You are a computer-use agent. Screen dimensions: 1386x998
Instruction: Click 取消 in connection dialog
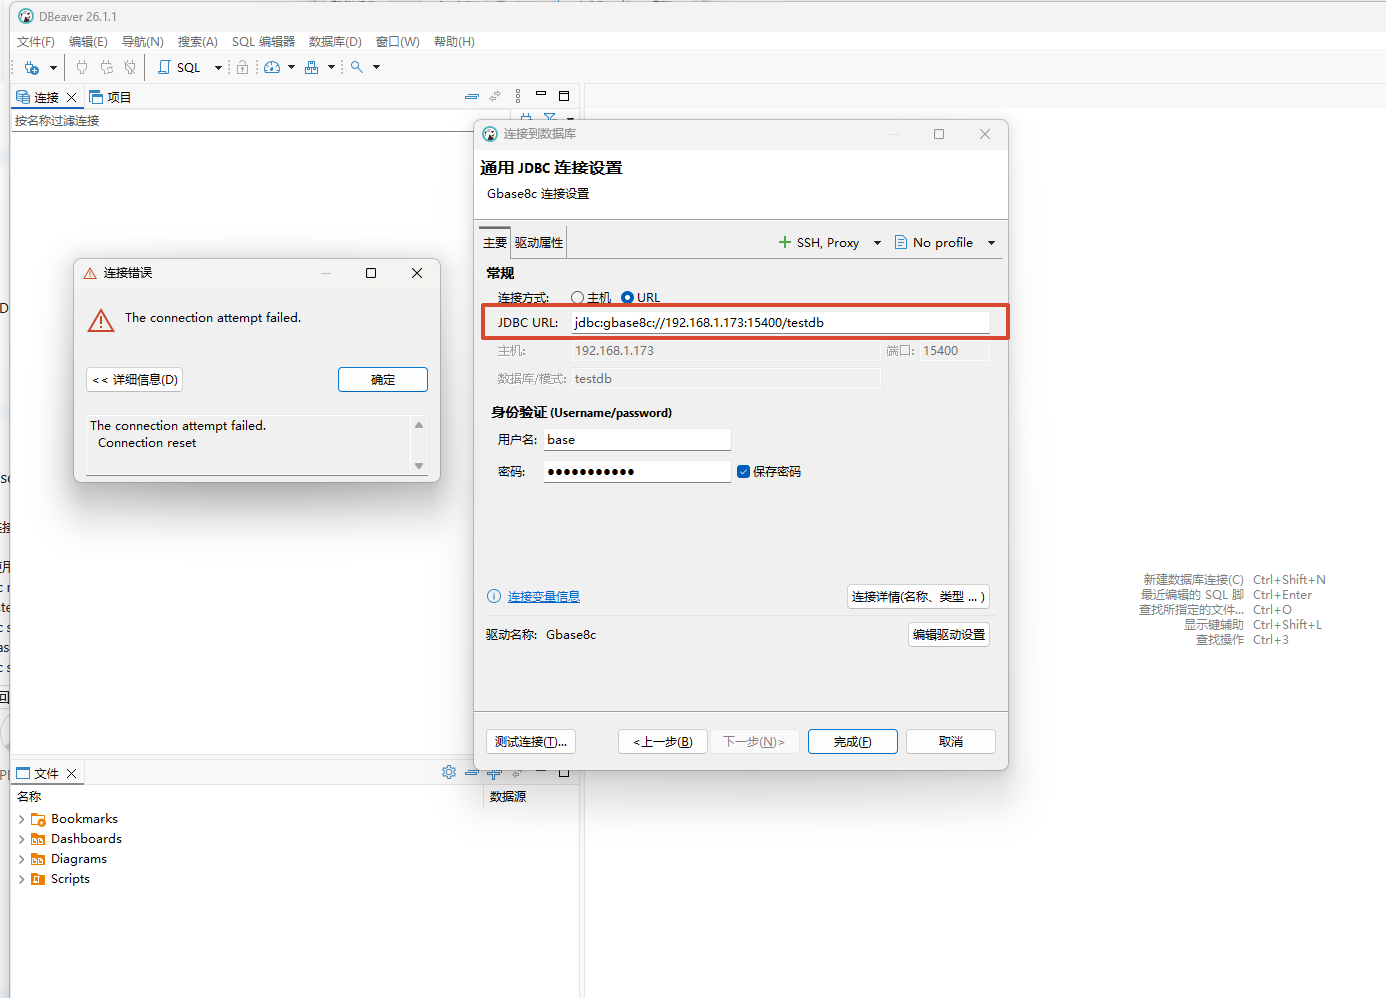[x=951, y=742]
